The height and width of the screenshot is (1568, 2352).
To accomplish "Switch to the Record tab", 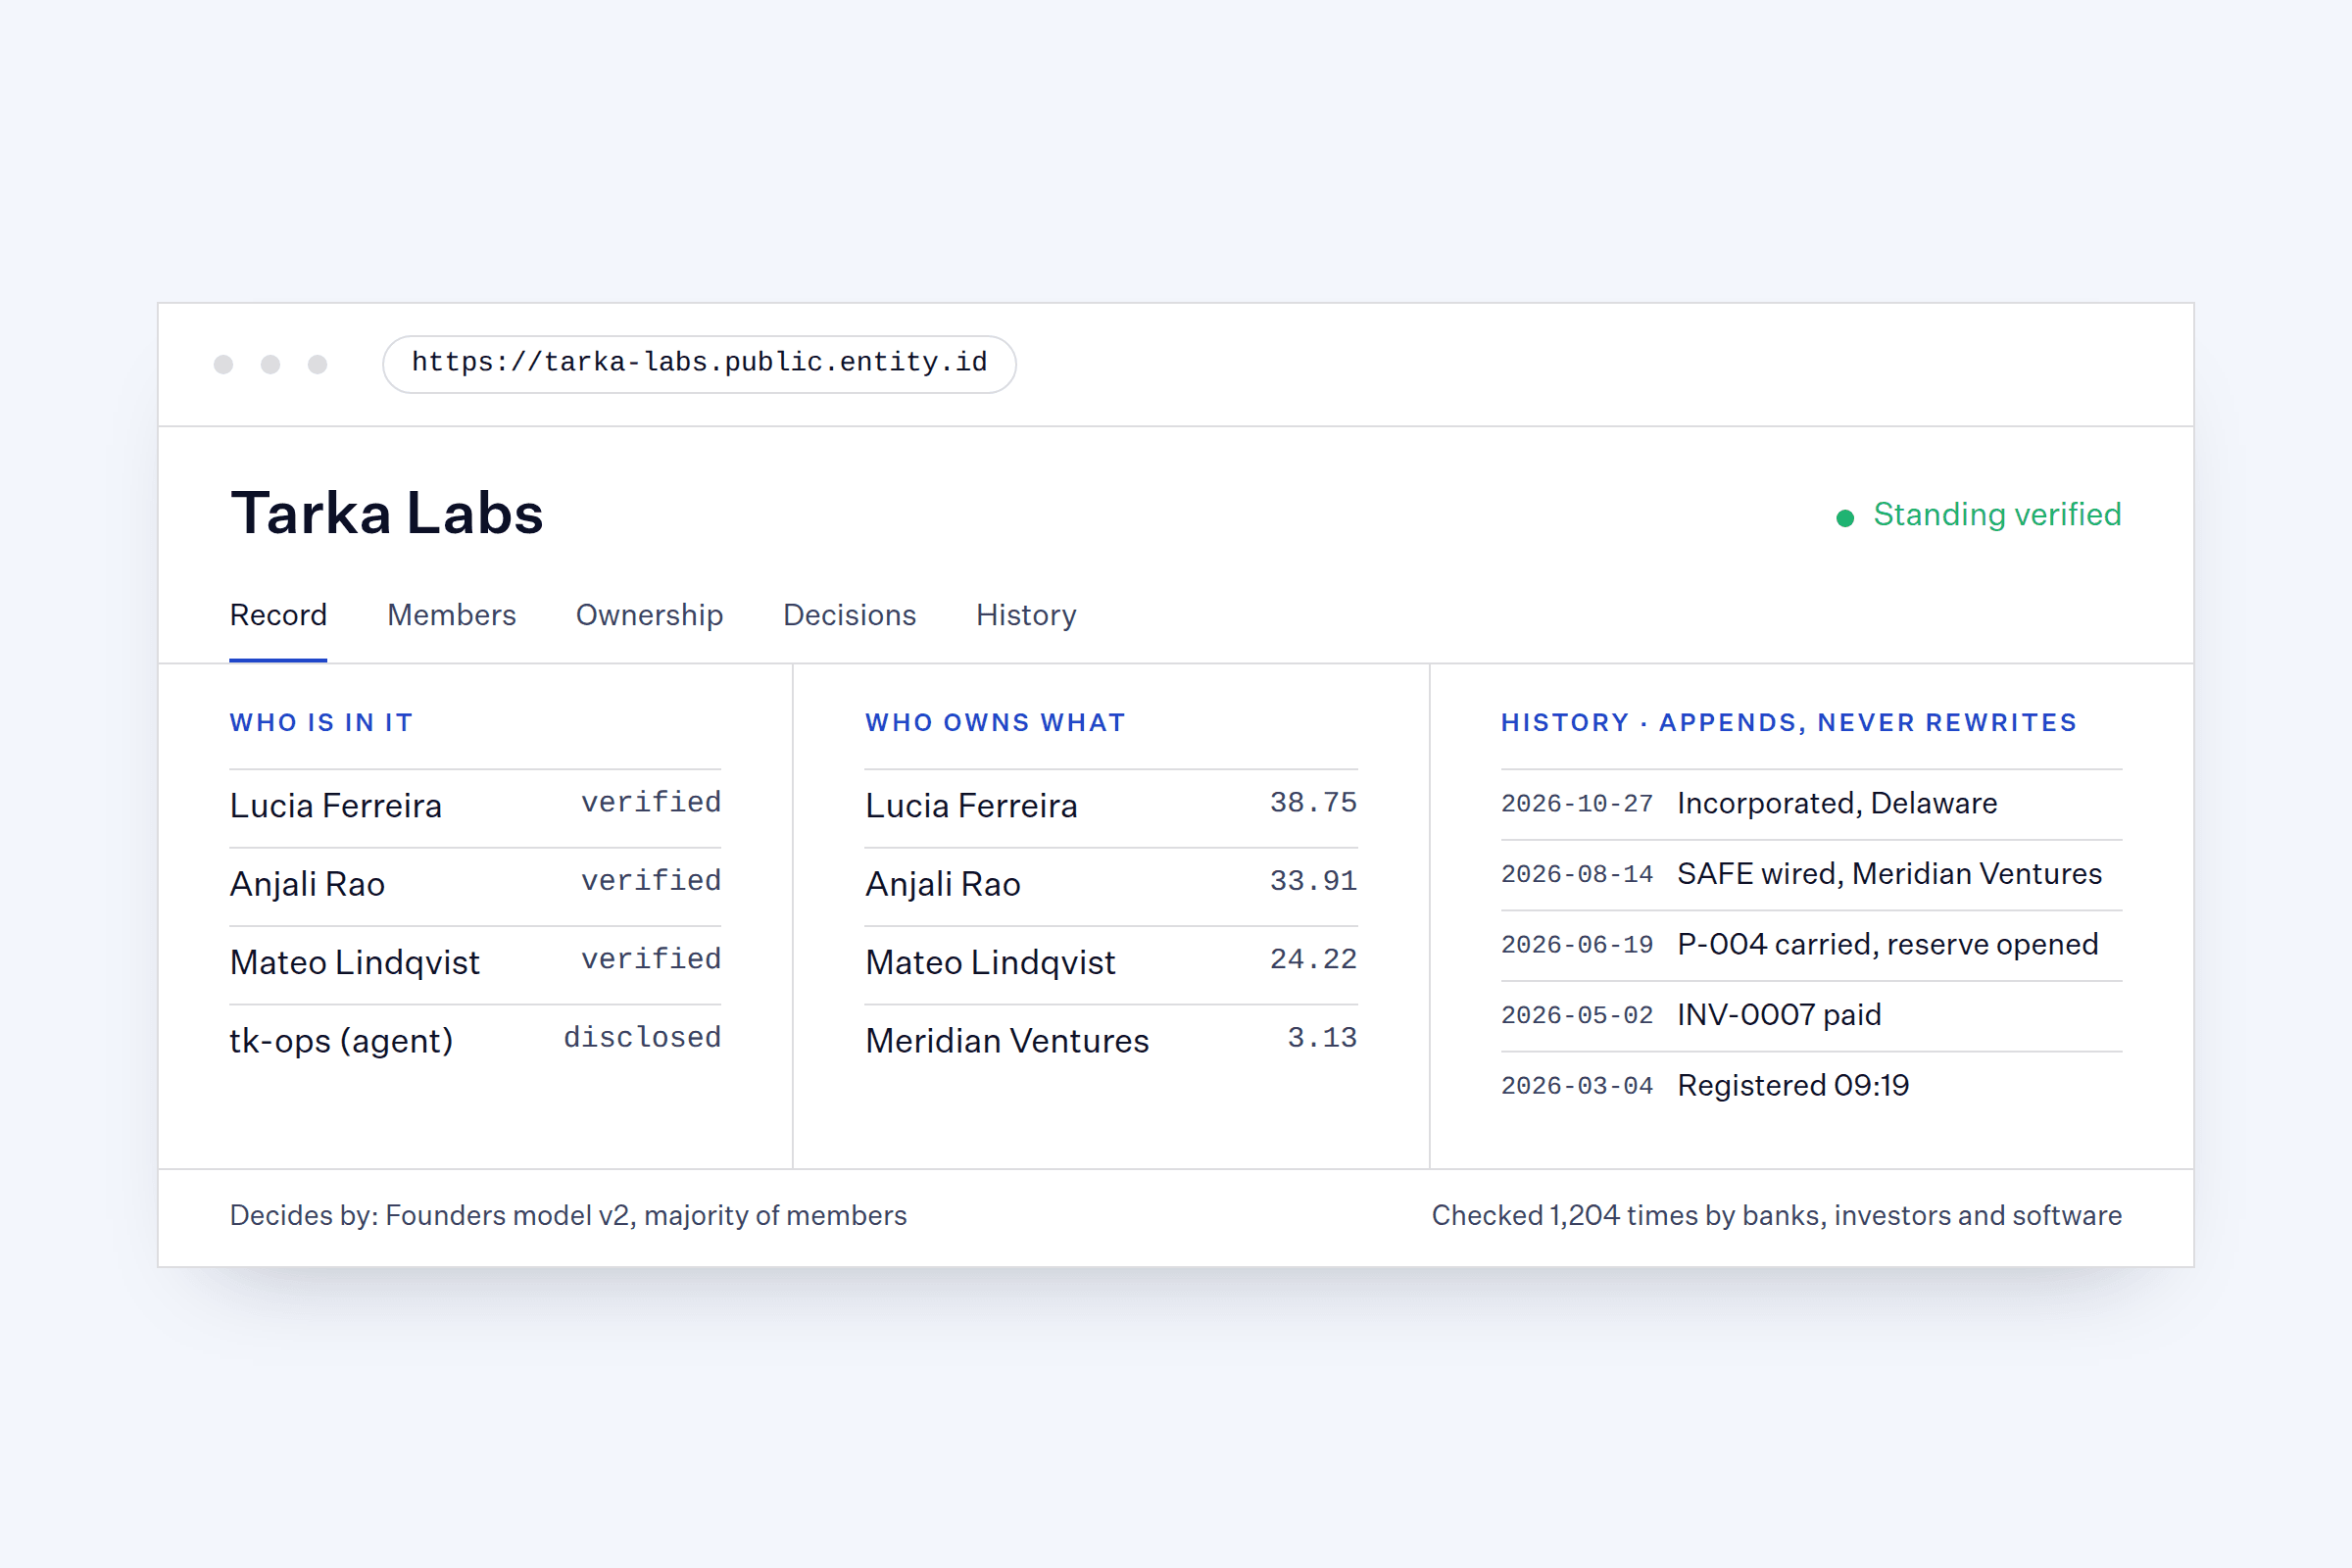I will [278, 615].
